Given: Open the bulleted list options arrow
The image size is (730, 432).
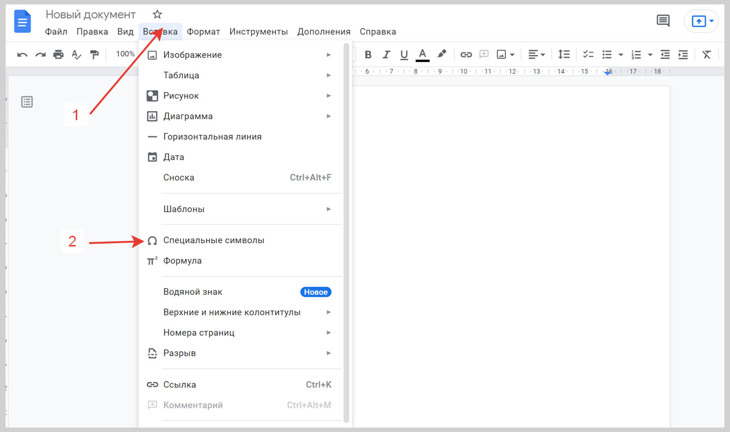Looking at the screenshot, I should 621,55.
